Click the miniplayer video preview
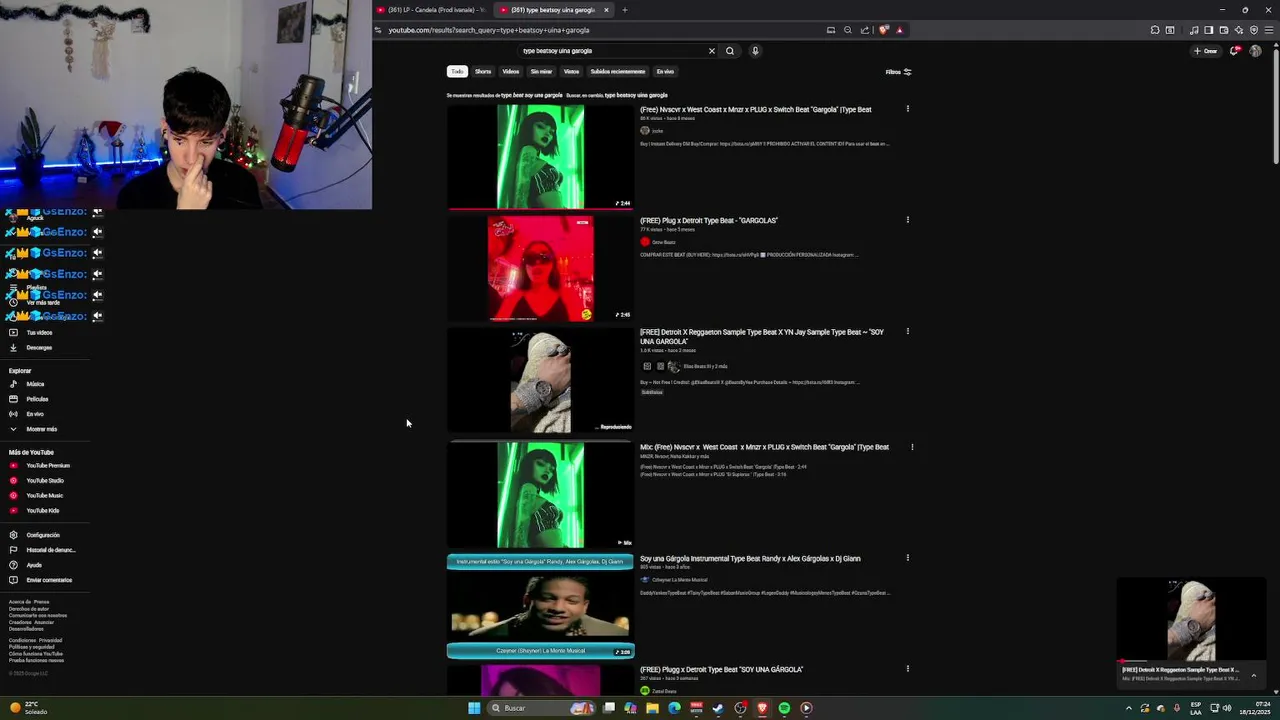The width and height of the screenshot is (1280, 720). 1191,620
